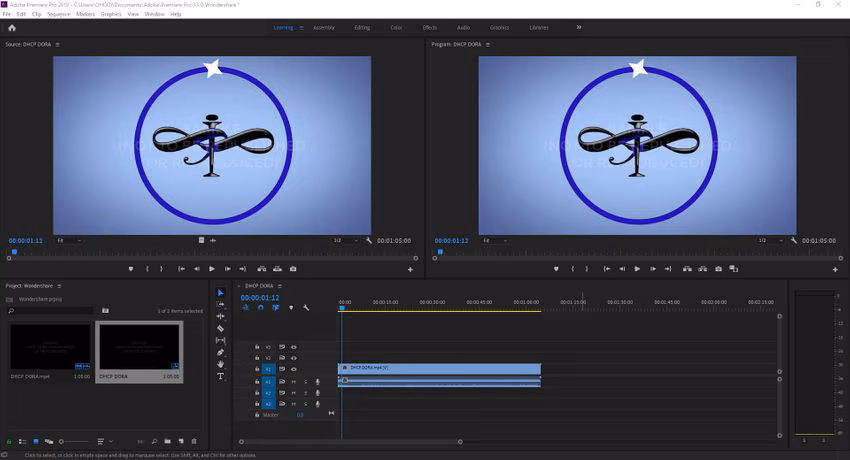850x460 pixels.
Task: Toggle lock on V1 track
Action: (257, 369)
